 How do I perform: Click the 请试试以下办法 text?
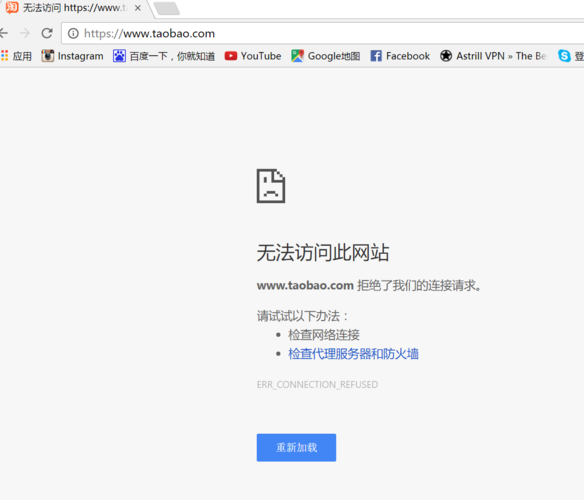tap(302, 316)
